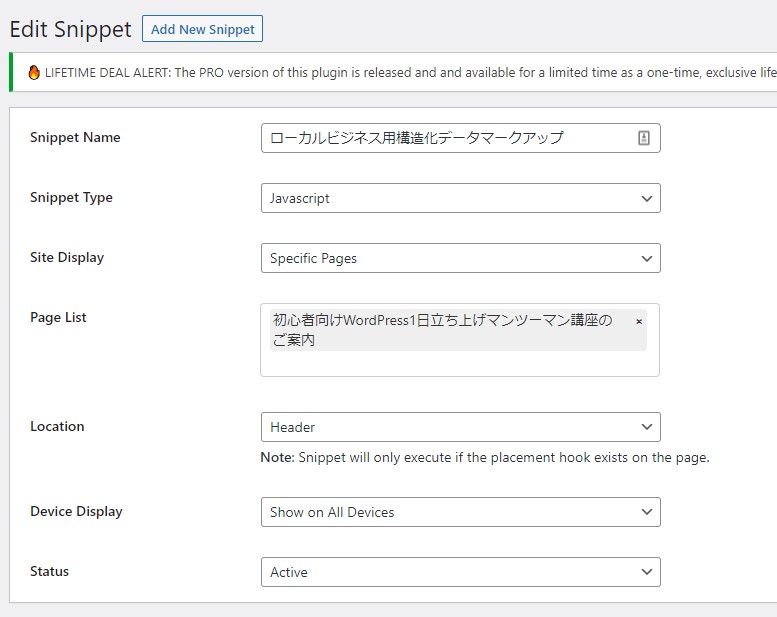Remove the selected page tag with the × icon

tap(639, 322)
